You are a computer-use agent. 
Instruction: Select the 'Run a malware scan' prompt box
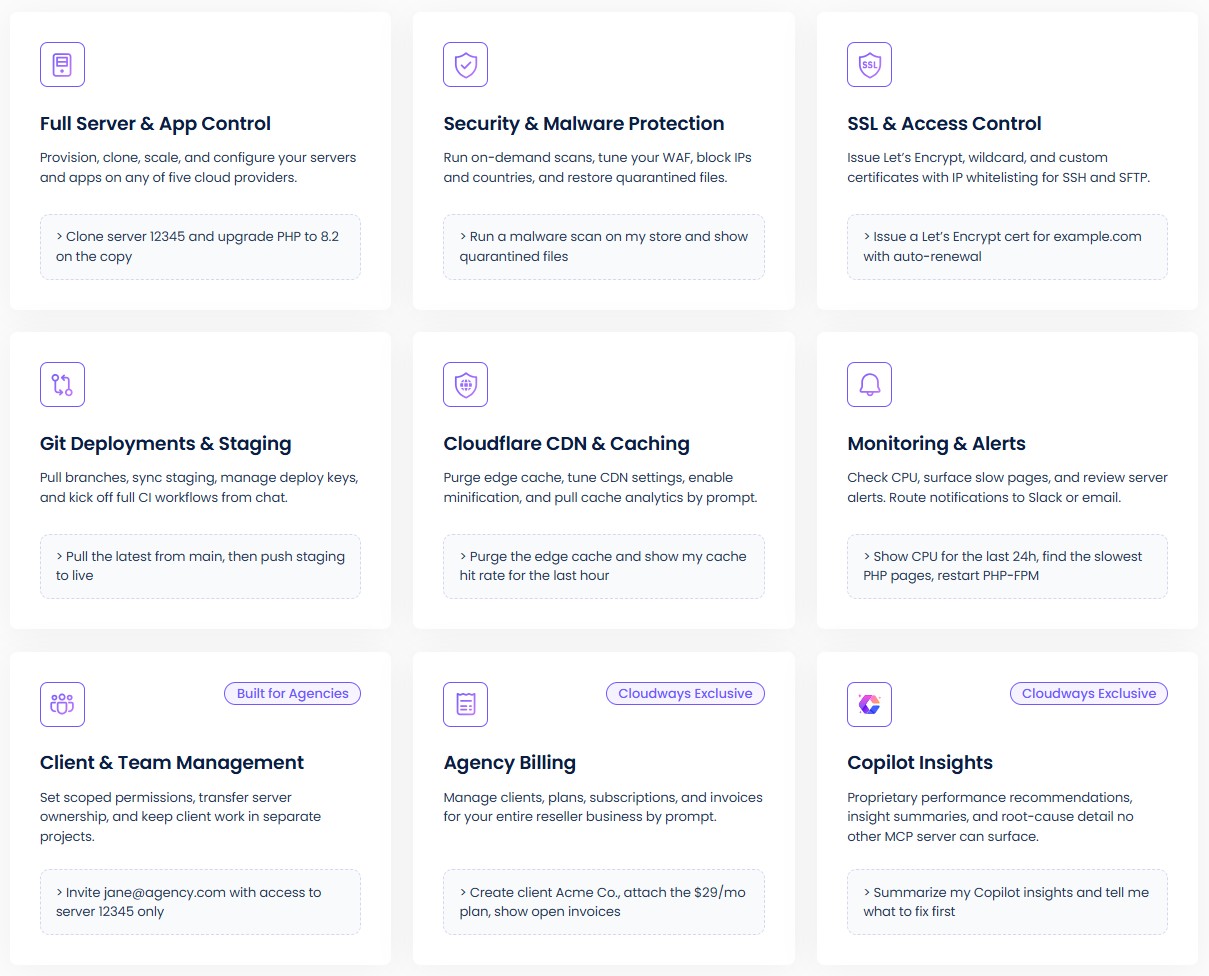coord(604,247)
